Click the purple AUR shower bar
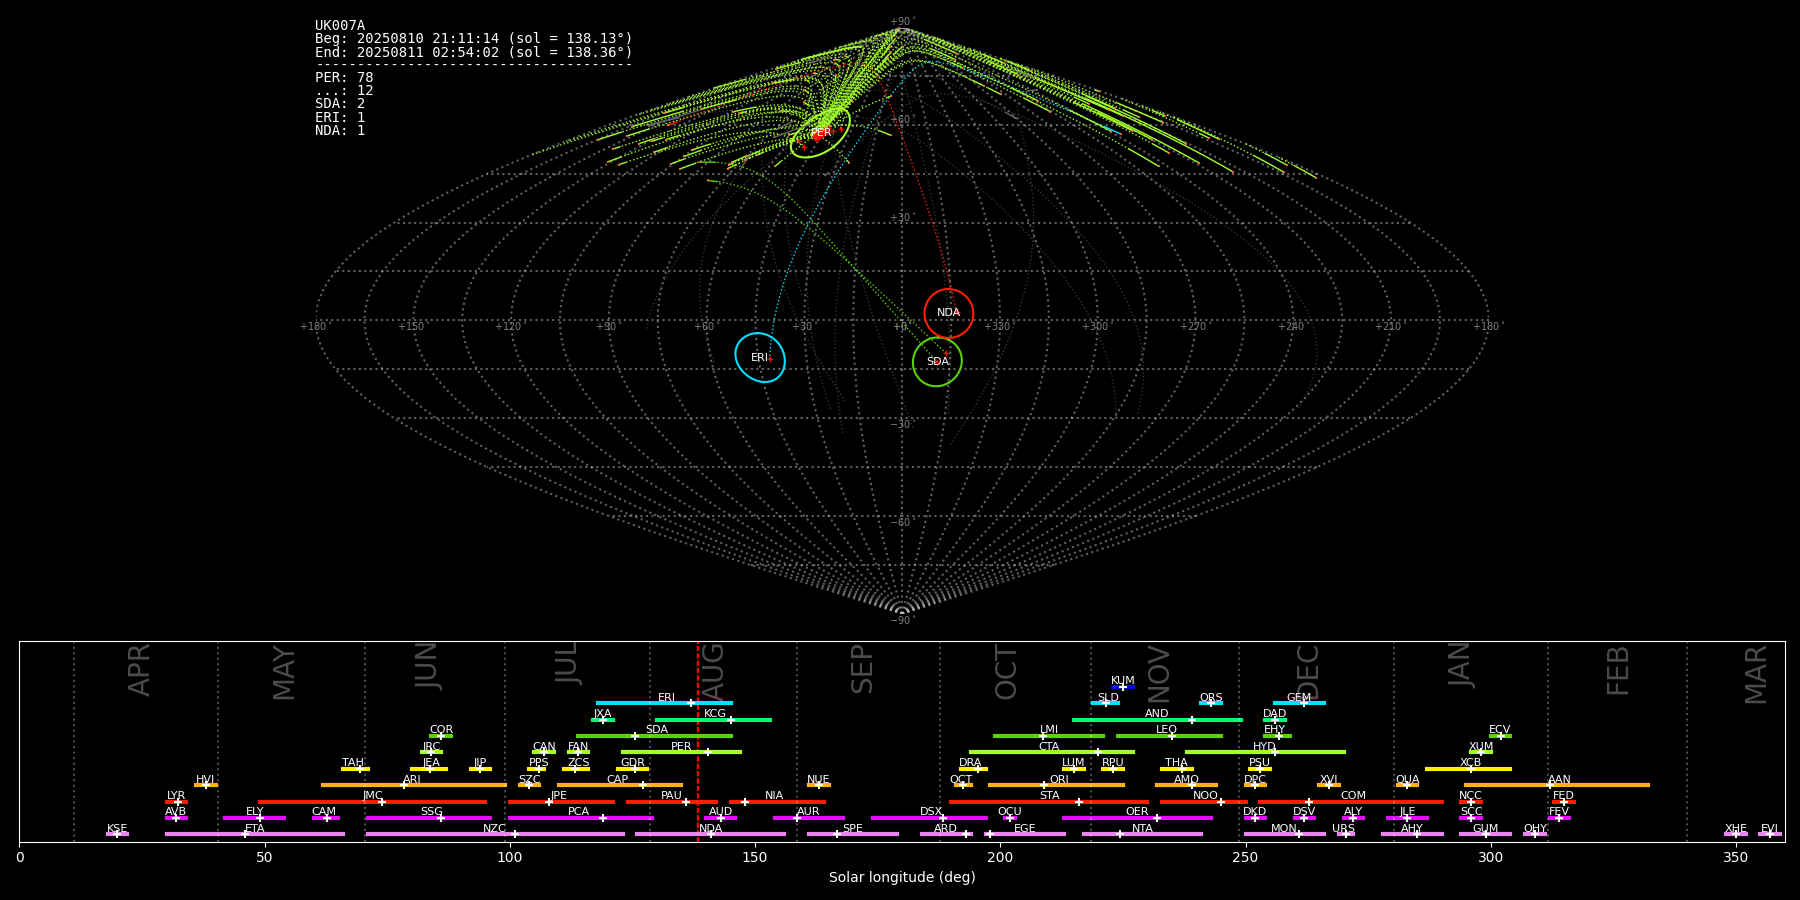Image resolution: width=1800 pixels, height=900 pixels. click(x=809, y=818)
